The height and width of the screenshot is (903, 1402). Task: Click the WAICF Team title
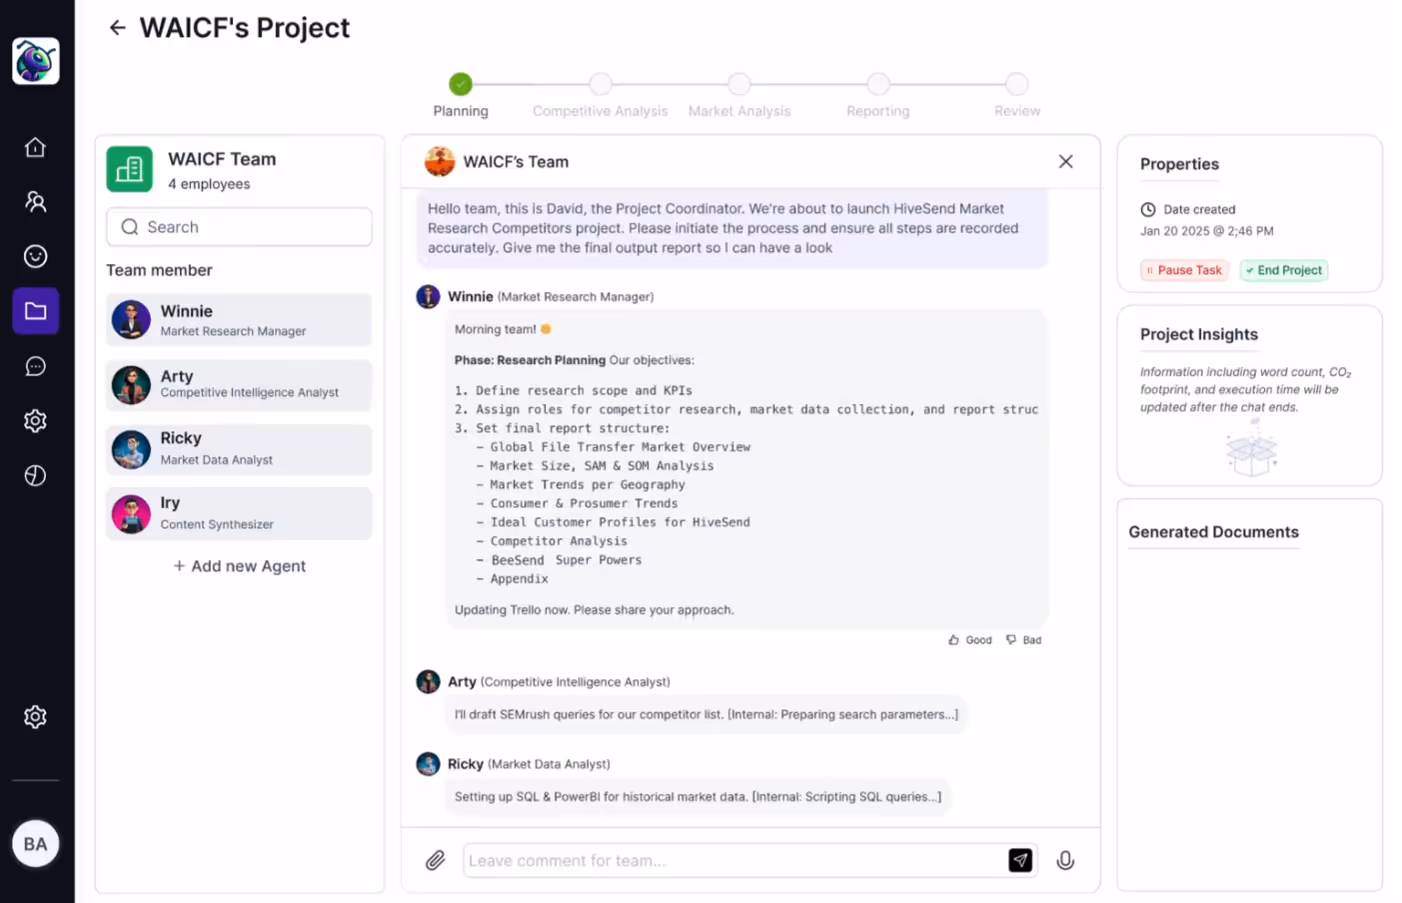(222, 159)
